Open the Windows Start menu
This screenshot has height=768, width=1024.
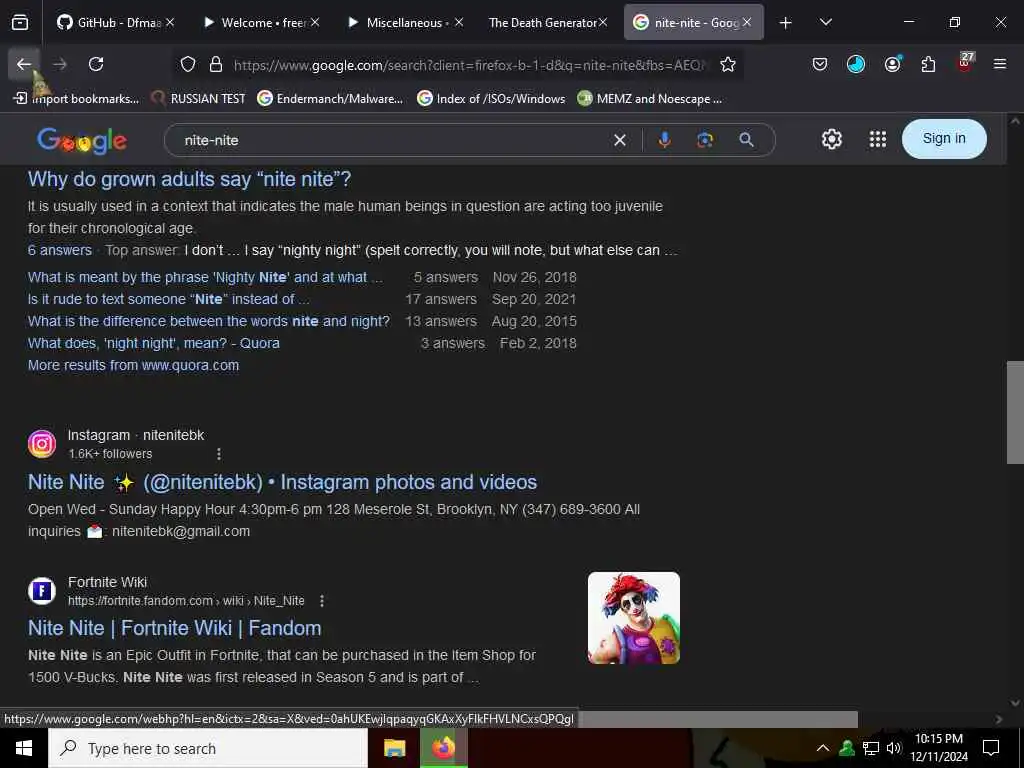pos(24,748)
